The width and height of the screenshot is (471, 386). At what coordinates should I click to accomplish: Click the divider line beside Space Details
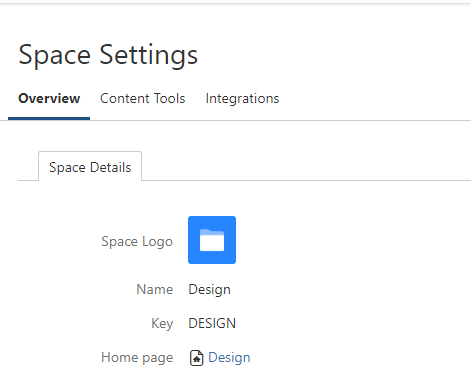pos(306,180)
